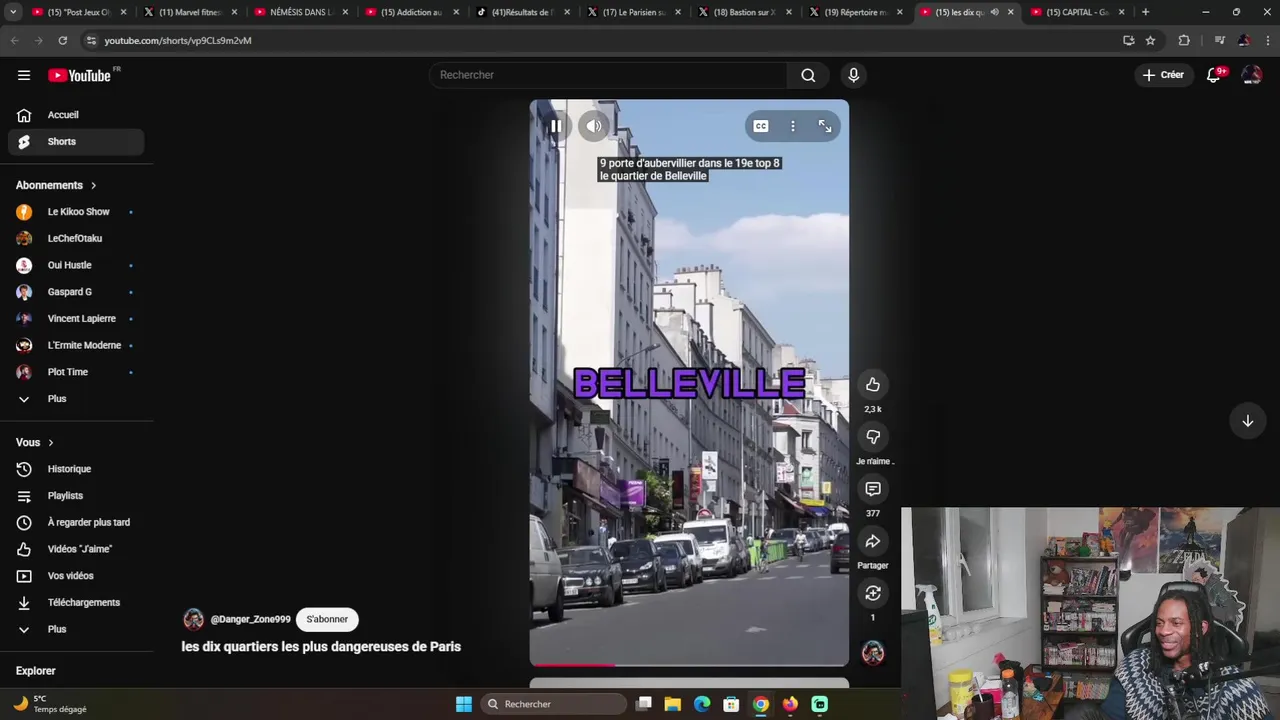Open Téléchargements
1280x720 pixels.
pyautogui.click(x=76, y=602)
